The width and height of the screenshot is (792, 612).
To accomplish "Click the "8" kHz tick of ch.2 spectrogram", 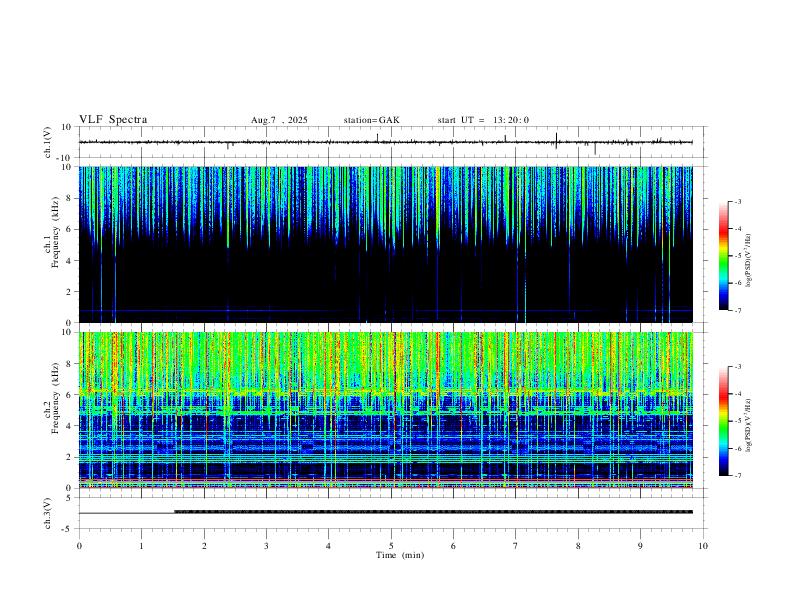I will [70, 364].
